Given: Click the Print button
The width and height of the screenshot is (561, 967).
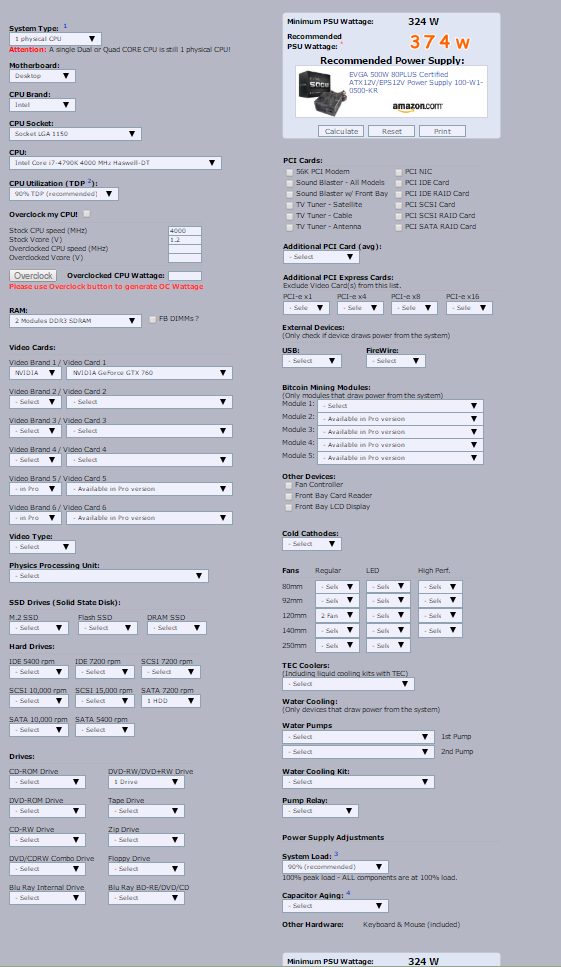Looking at the screenshot, I should click(x=442, y=131).
